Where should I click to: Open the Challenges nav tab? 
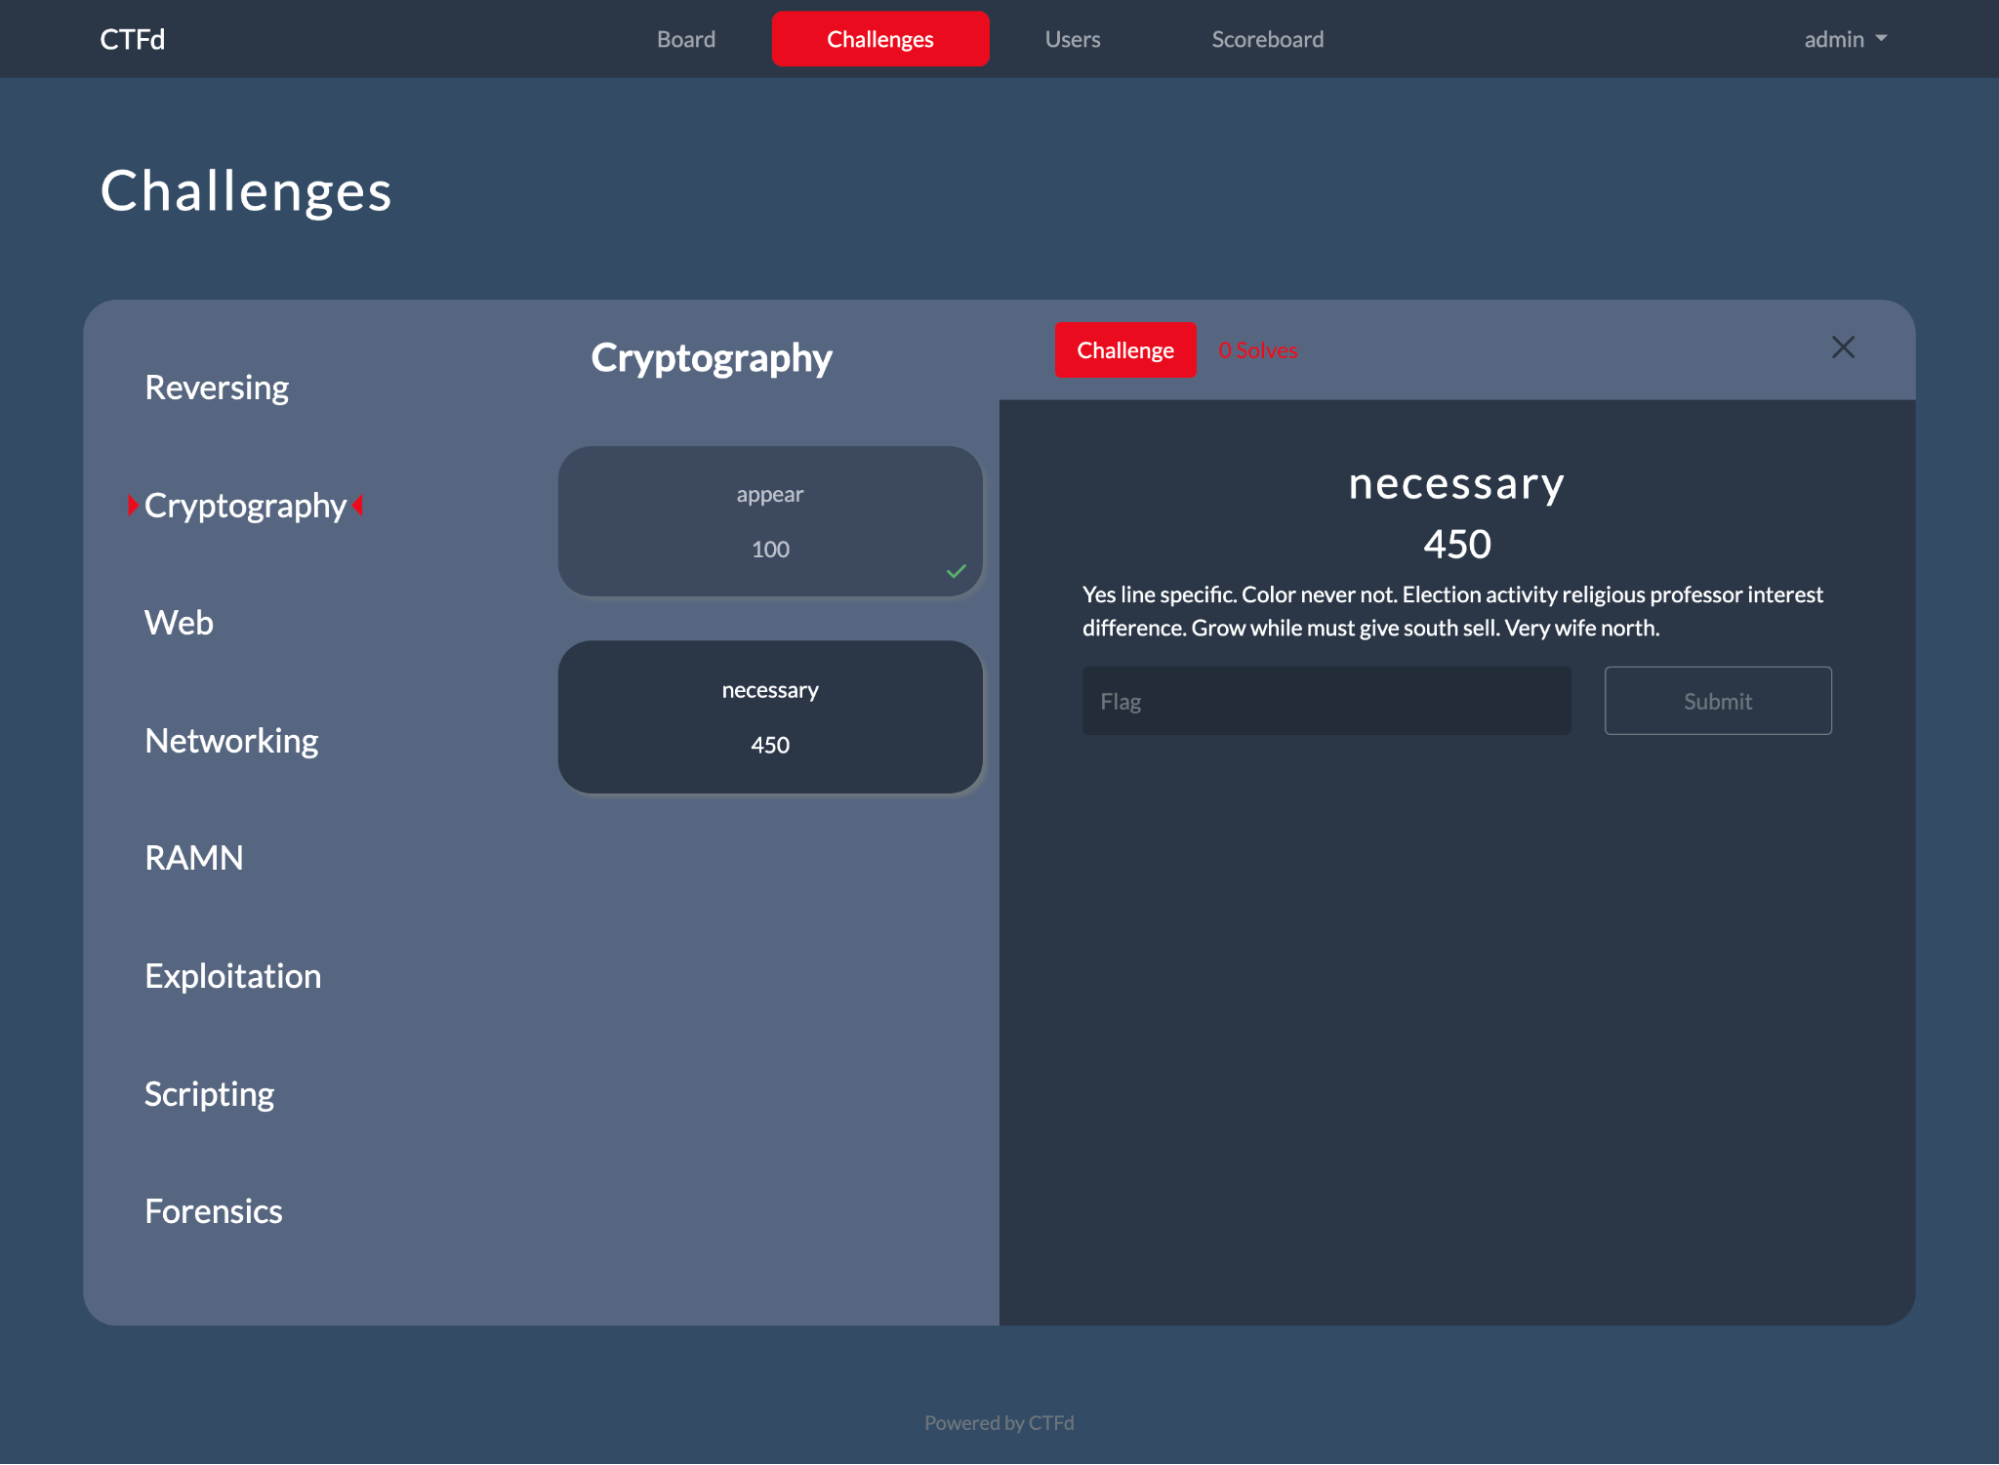(x=879, y=39)
